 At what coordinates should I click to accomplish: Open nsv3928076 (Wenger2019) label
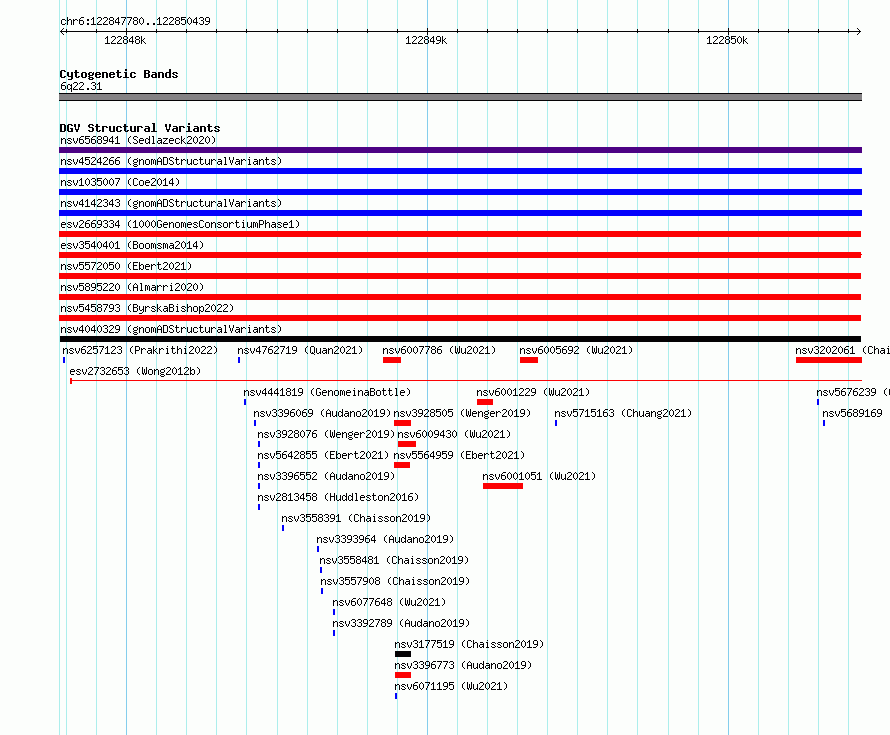[x=326, y=434]
